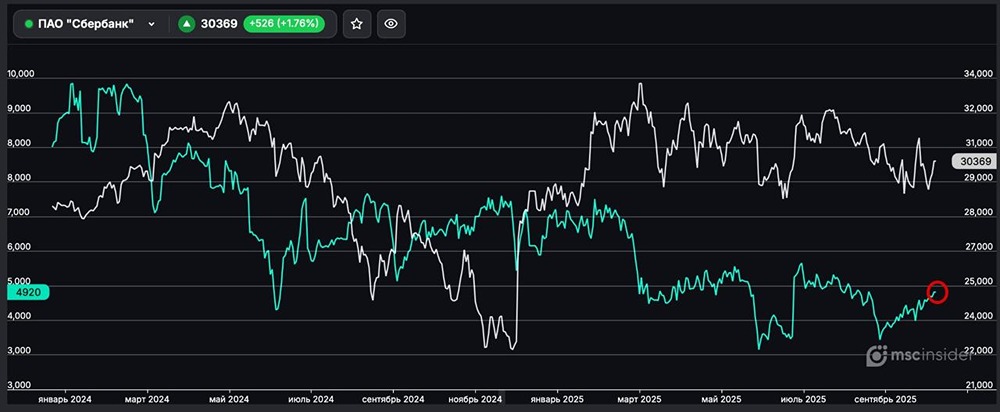This screenshot has width=1000, height=412.
Task: Click the 10,000 left axis label
Action: (20, 75)
